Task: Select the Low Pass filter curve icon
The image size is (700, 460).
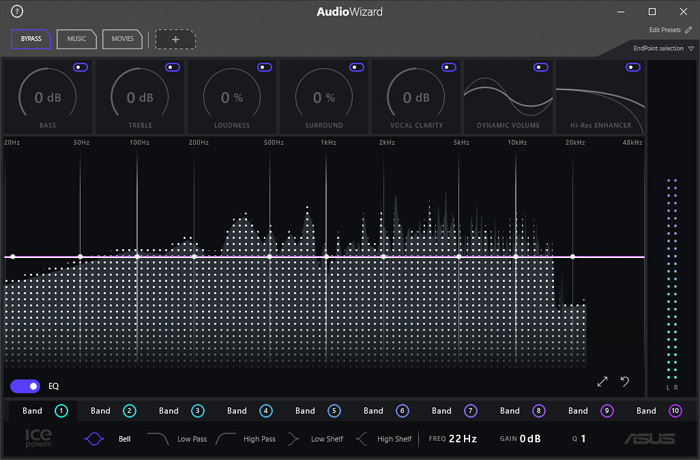Action: click(158, 439)
